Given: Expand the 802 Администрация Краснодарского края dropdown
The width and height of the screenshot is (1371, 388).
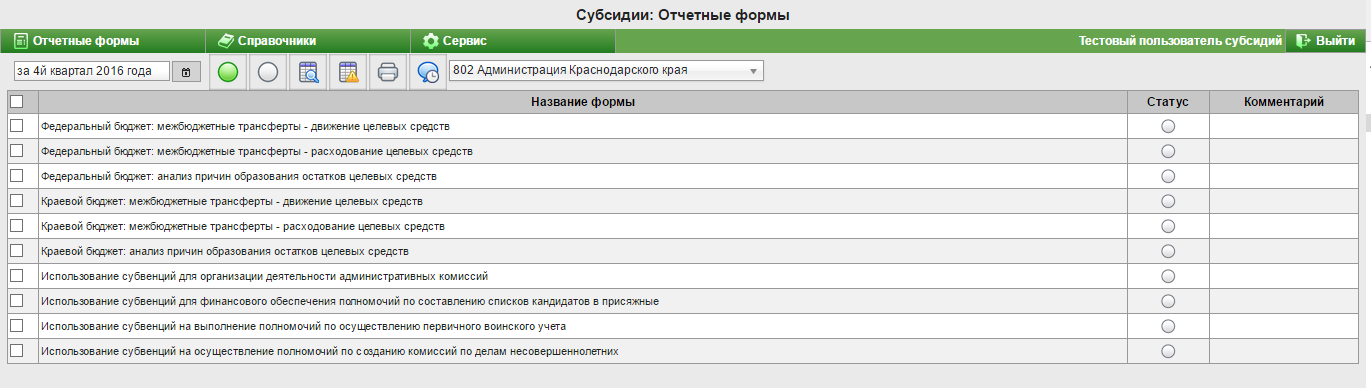Looking at the screenshot, I should [607, 71].
